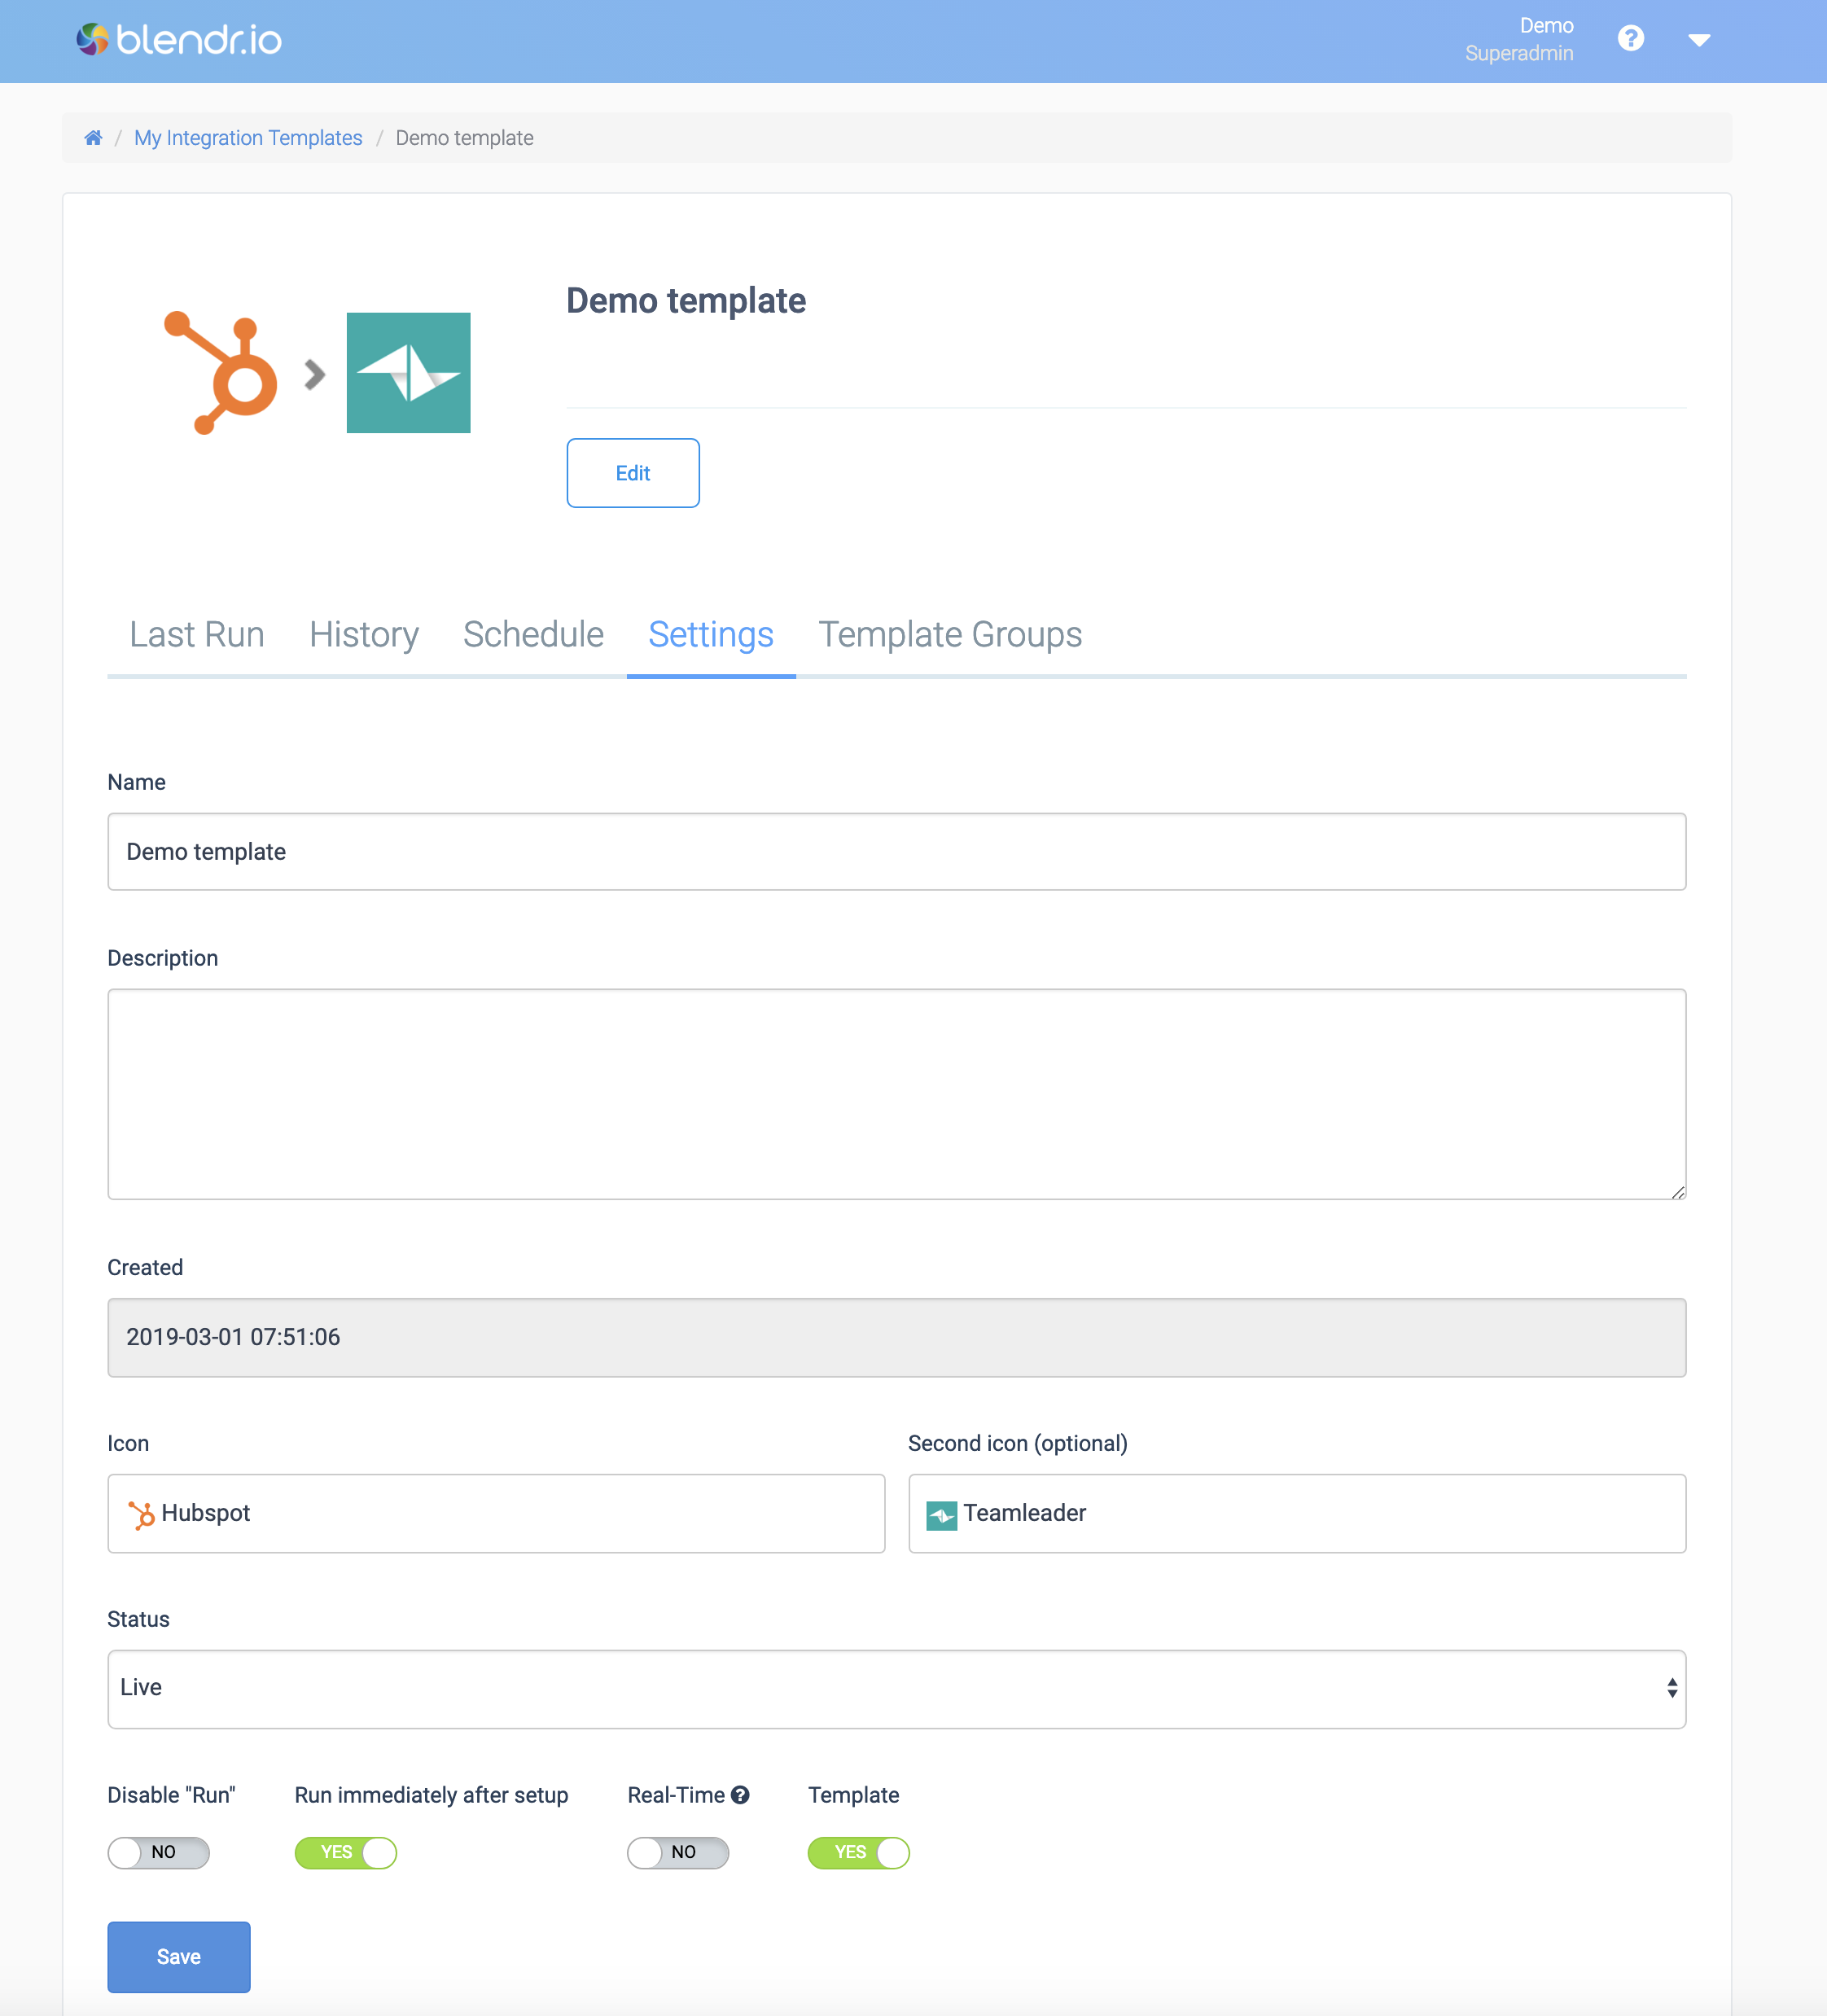Image resolution: width=1827 pixels, height=2016 pixels.
Task: Open the Status dropdown set to Live
Action: 897,1689
